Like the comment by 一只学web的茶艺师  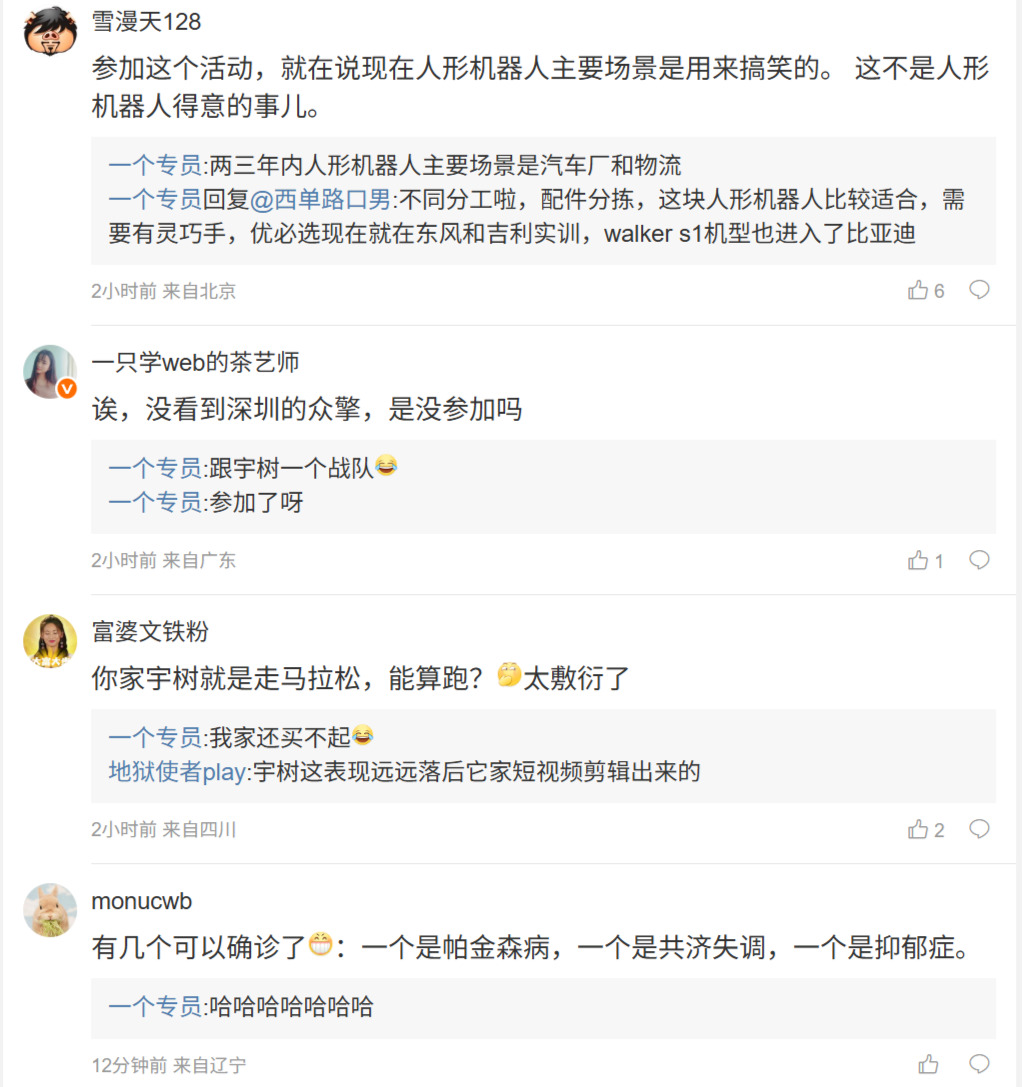pos(918,560)
